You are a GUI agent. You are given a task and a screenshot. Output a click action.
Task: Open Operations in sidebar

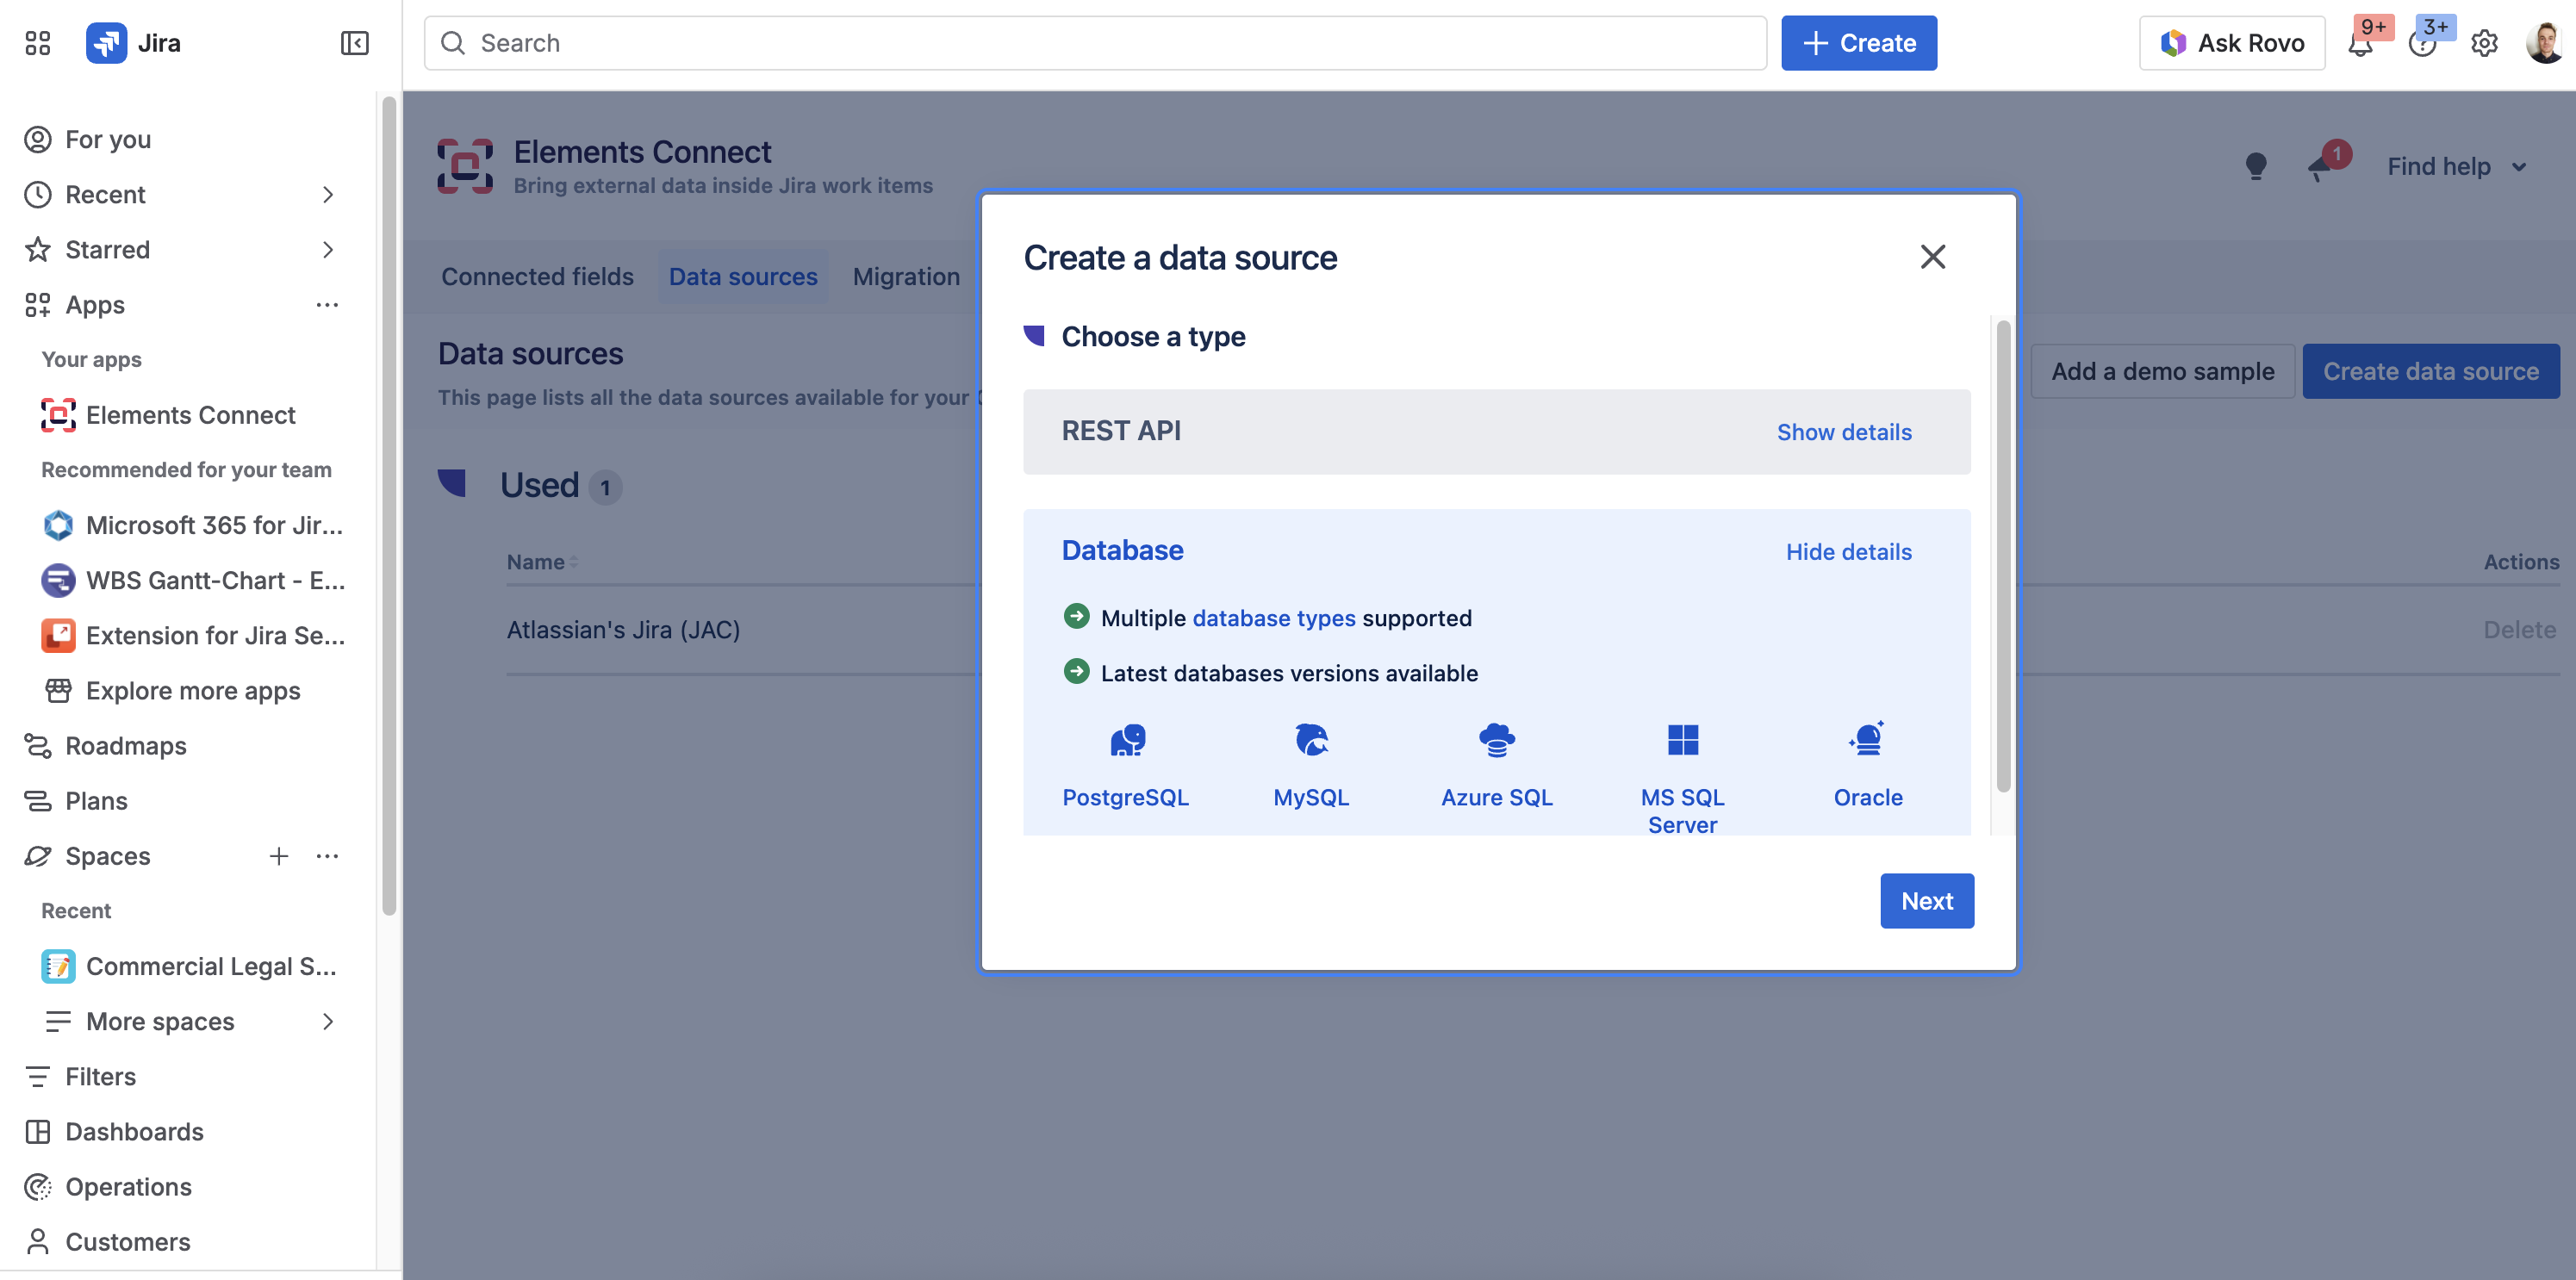click(x=128, y=1186)
